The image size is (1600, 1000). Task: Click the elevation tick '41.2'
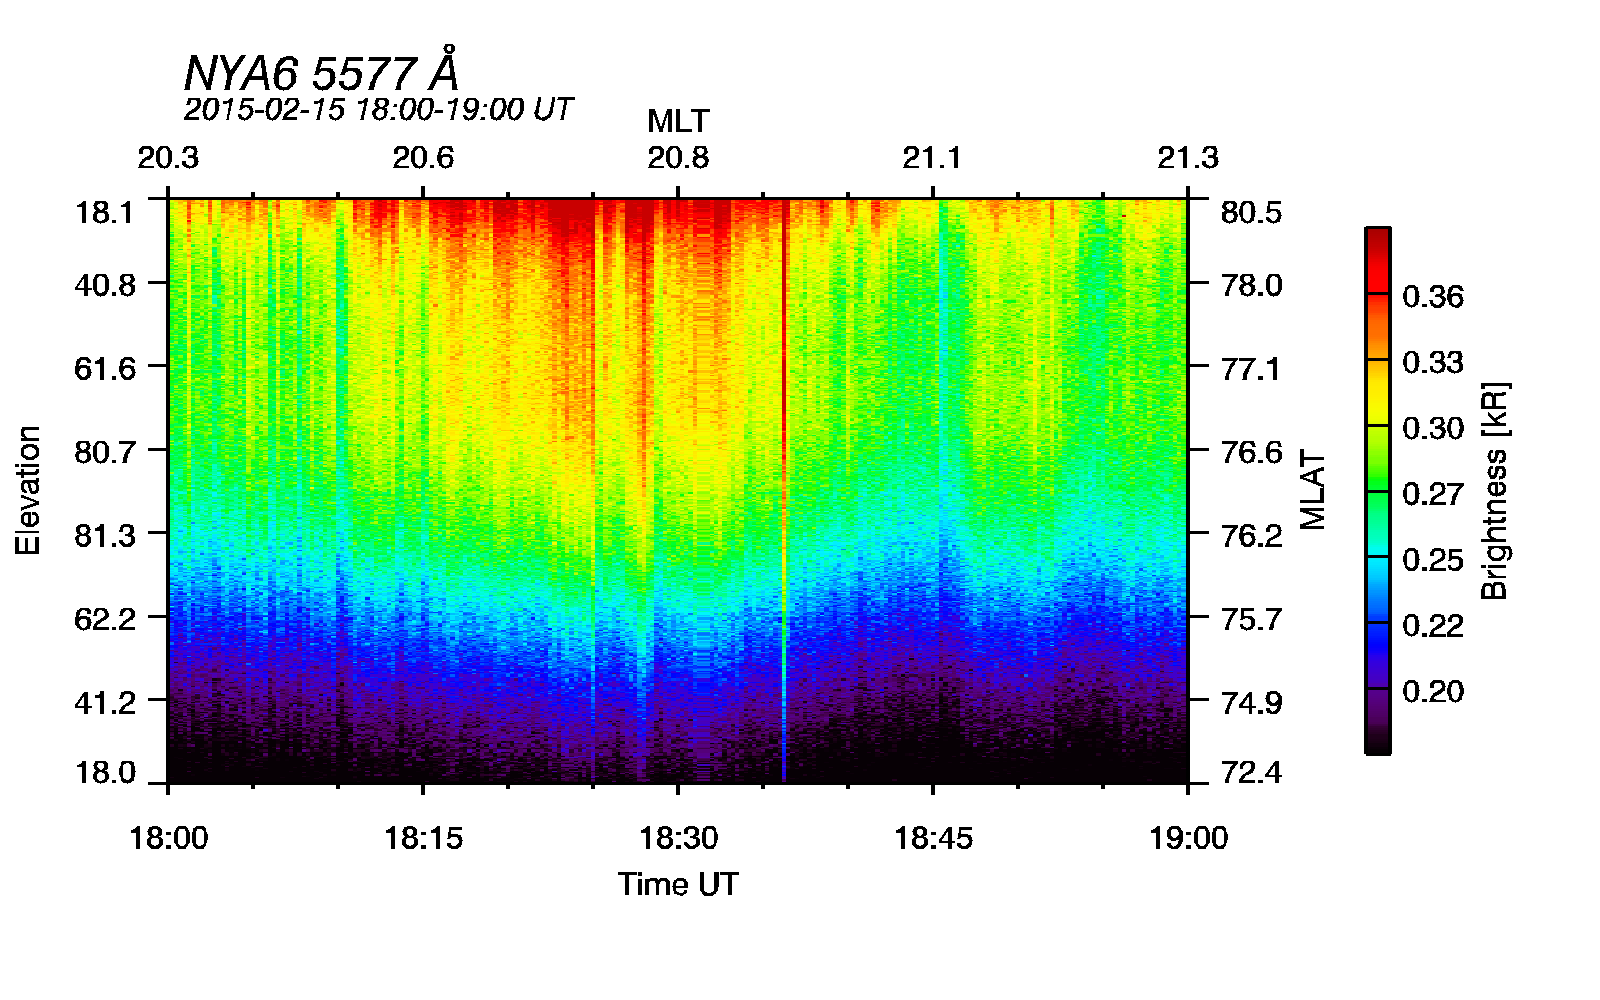click(x=105, y=702)
